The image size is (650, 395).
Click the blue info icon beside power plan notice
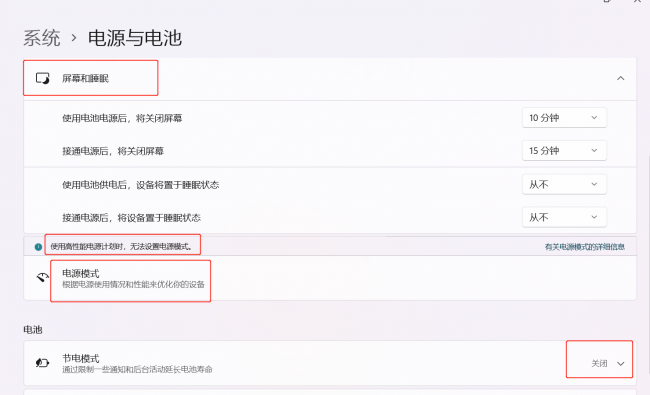pyautogui.click(x=38, y=247)
